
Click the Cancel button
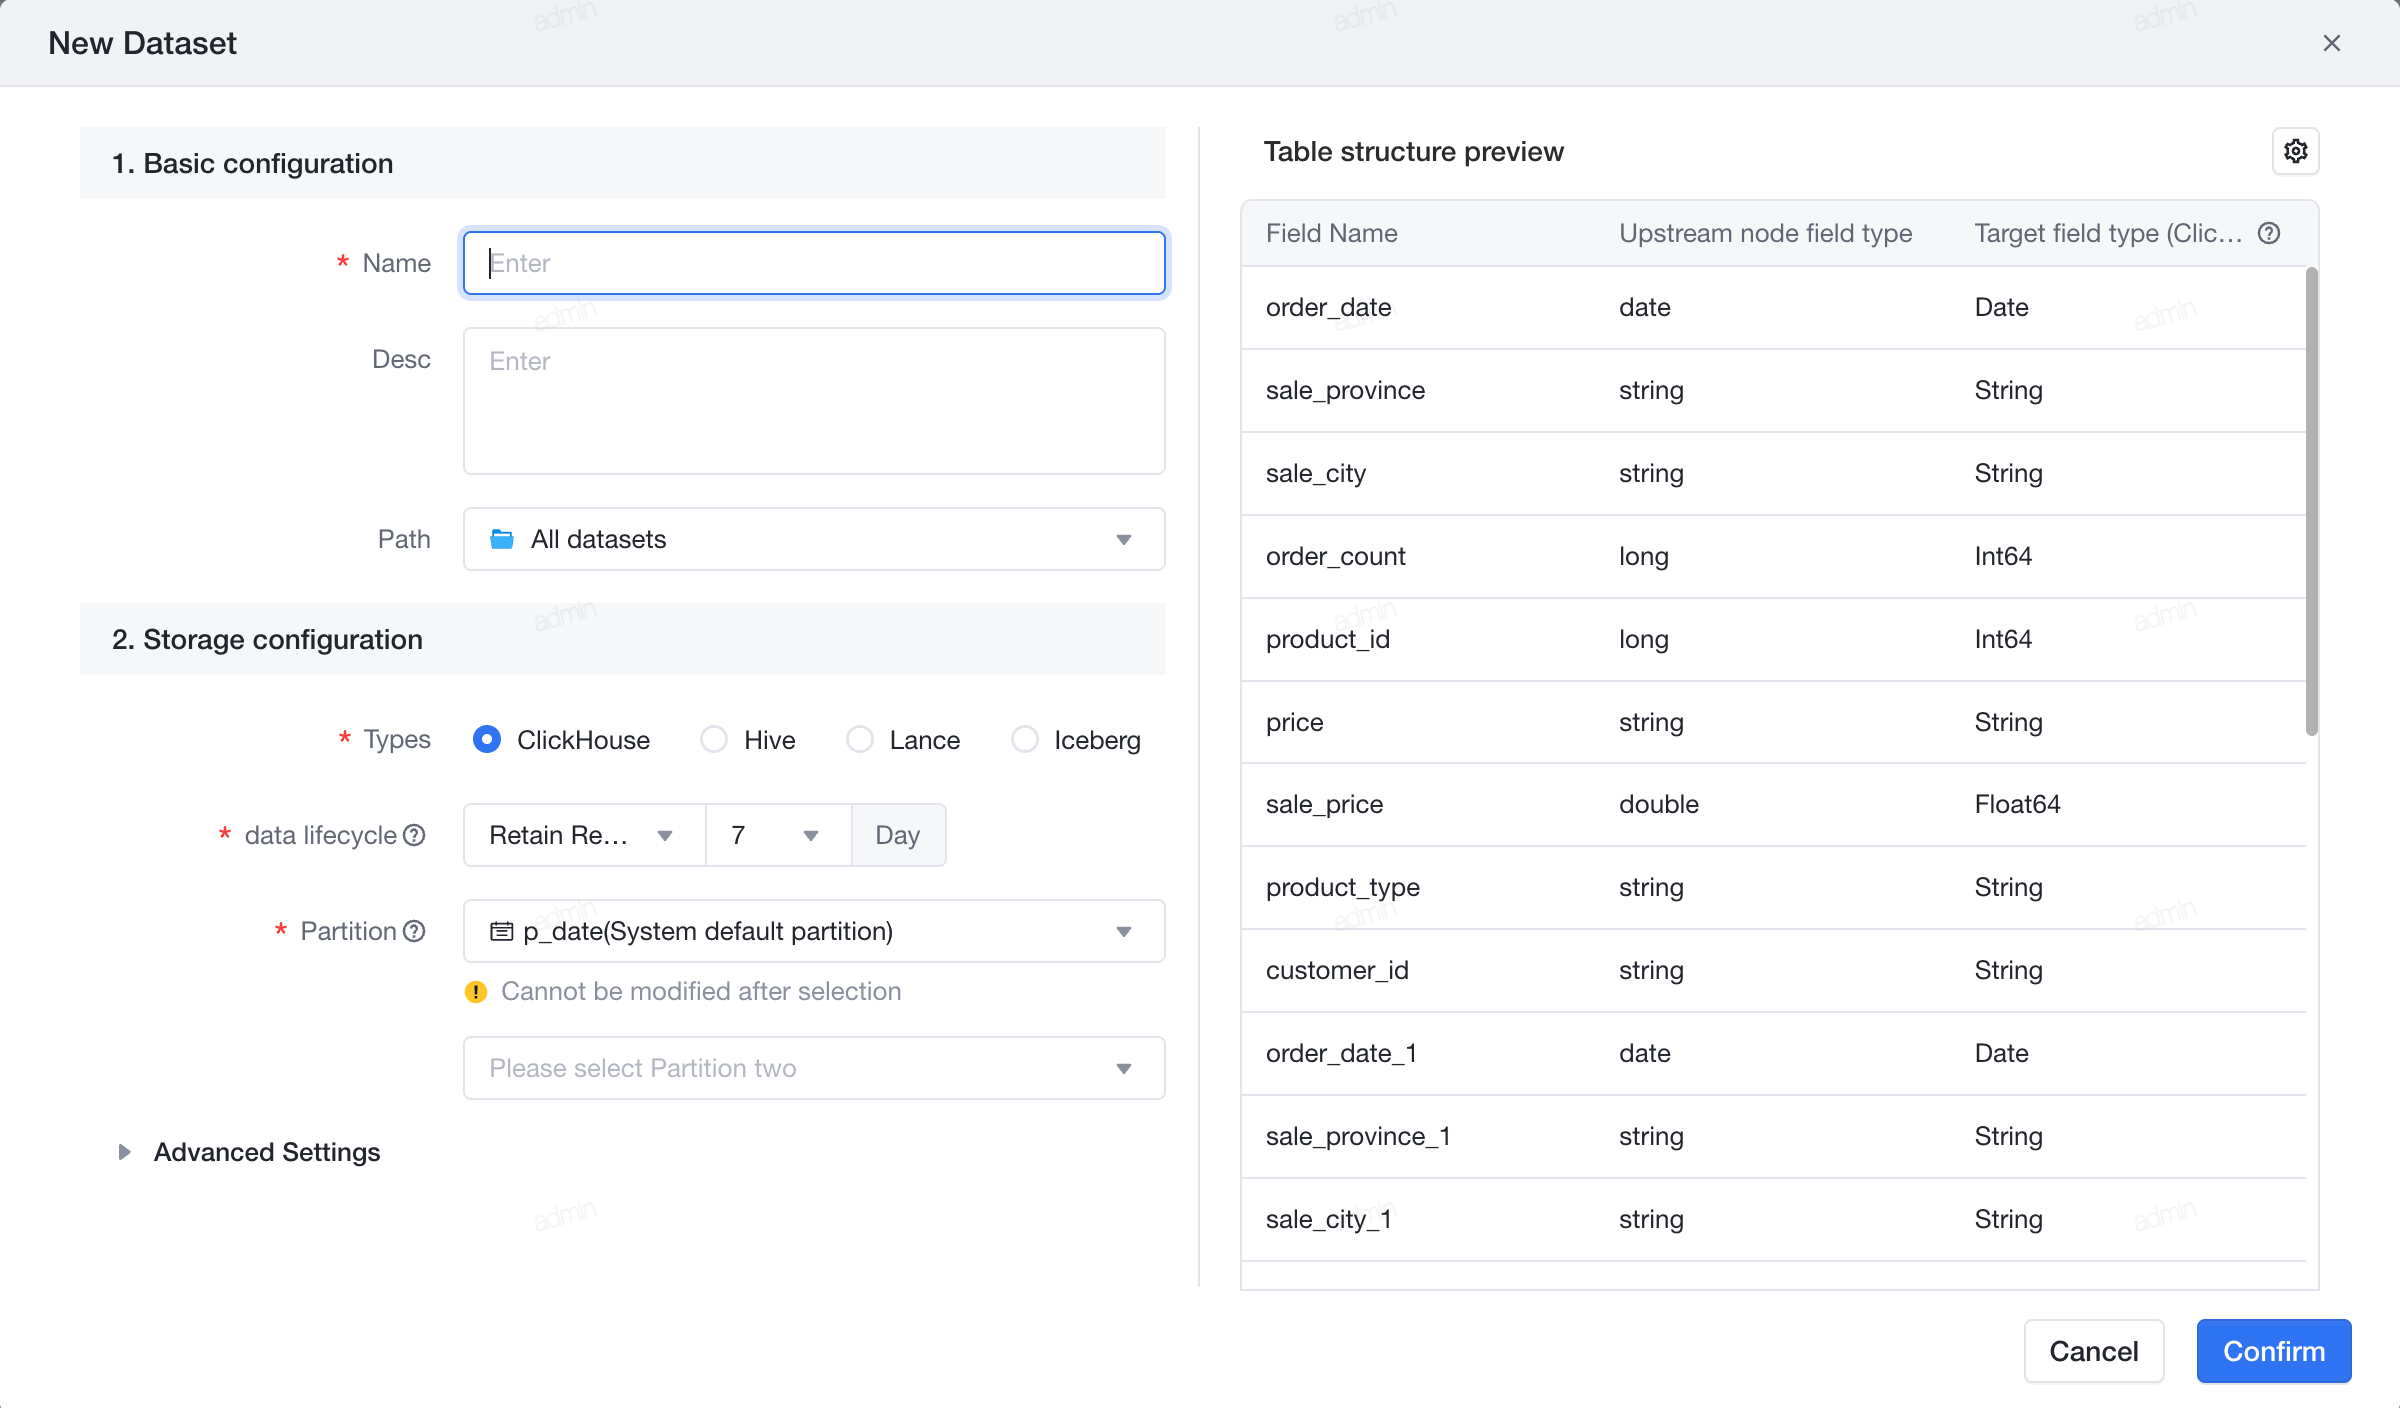click(2094, 1351)
